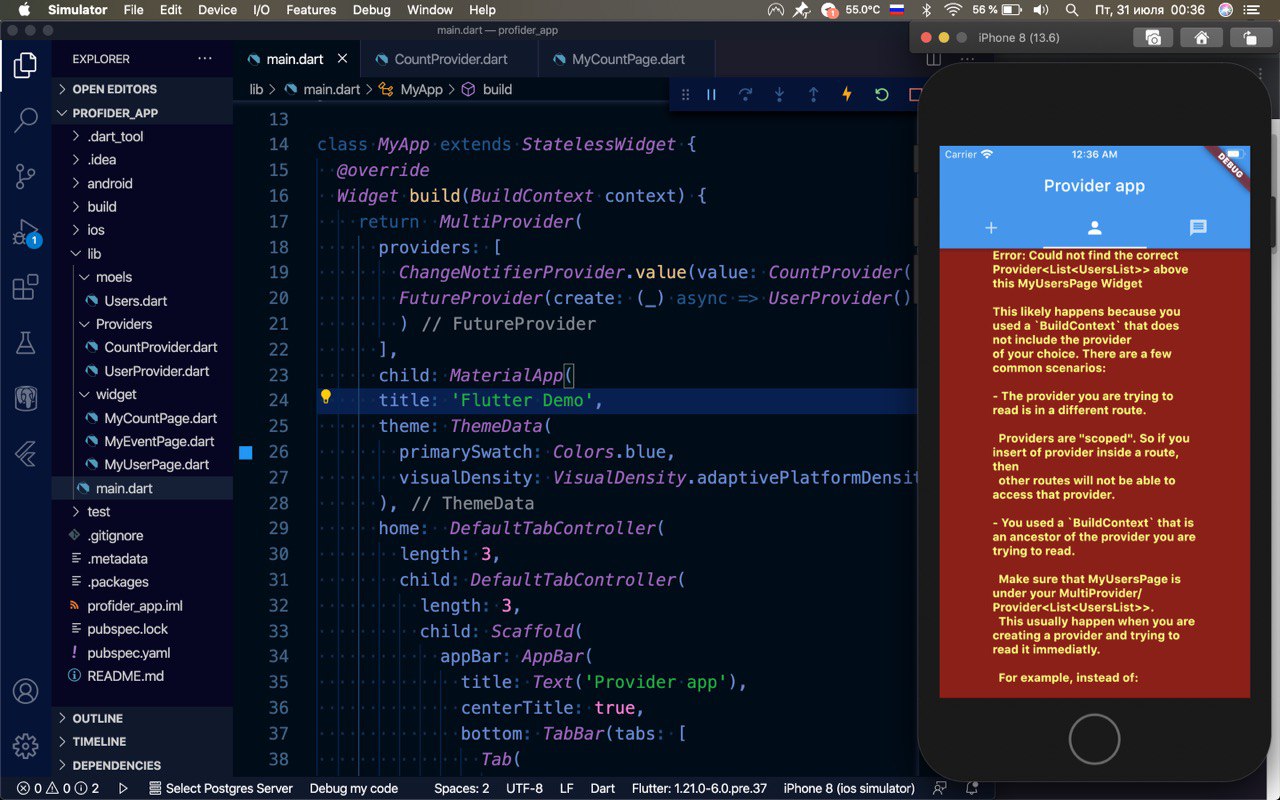This screenshot has height=800, width=1280.
Task: Click Debug my code in status bar
Action: (x=353, y=788)
